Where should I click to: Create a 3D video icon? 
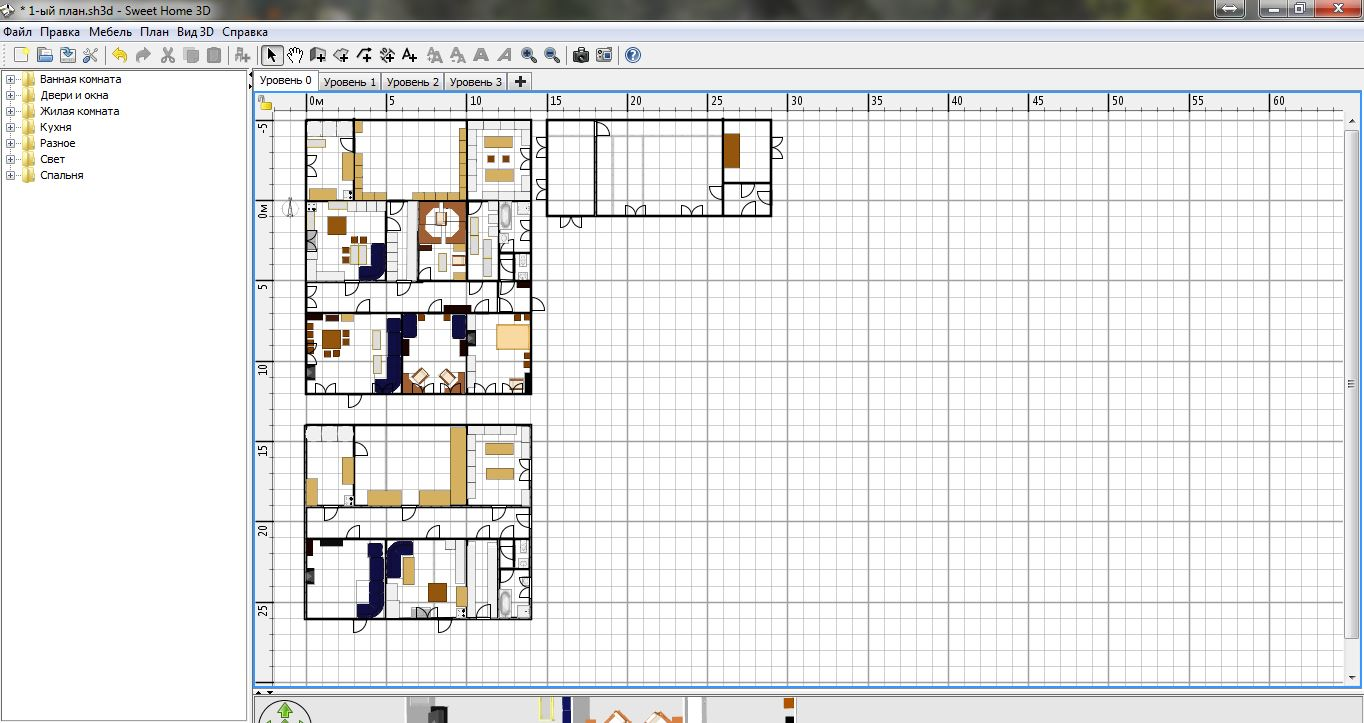[604, 55]
